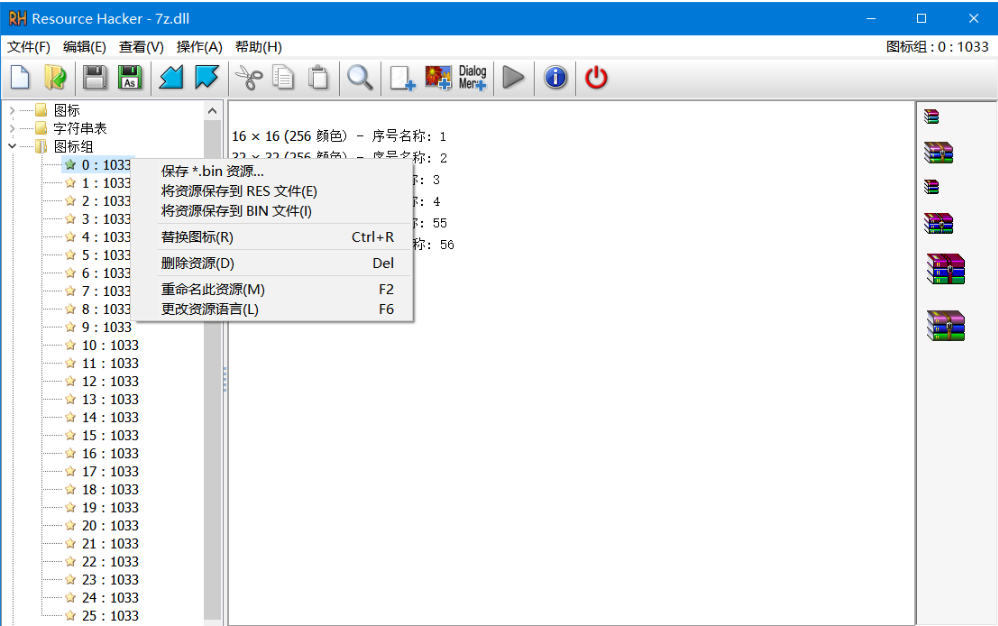The height and width of the screenshot is (626, 998).
Task: Show version info via the info icon
Action: (555, 77)
